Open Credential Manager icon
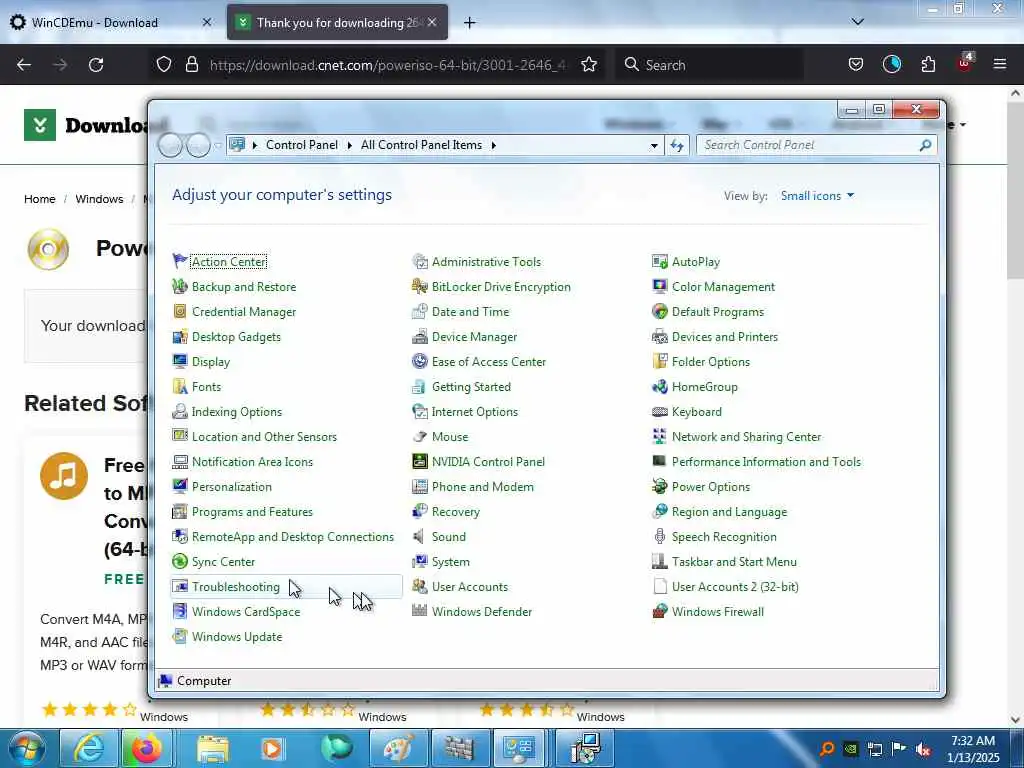Viewport: 1024px width, 768px height. 180,312
